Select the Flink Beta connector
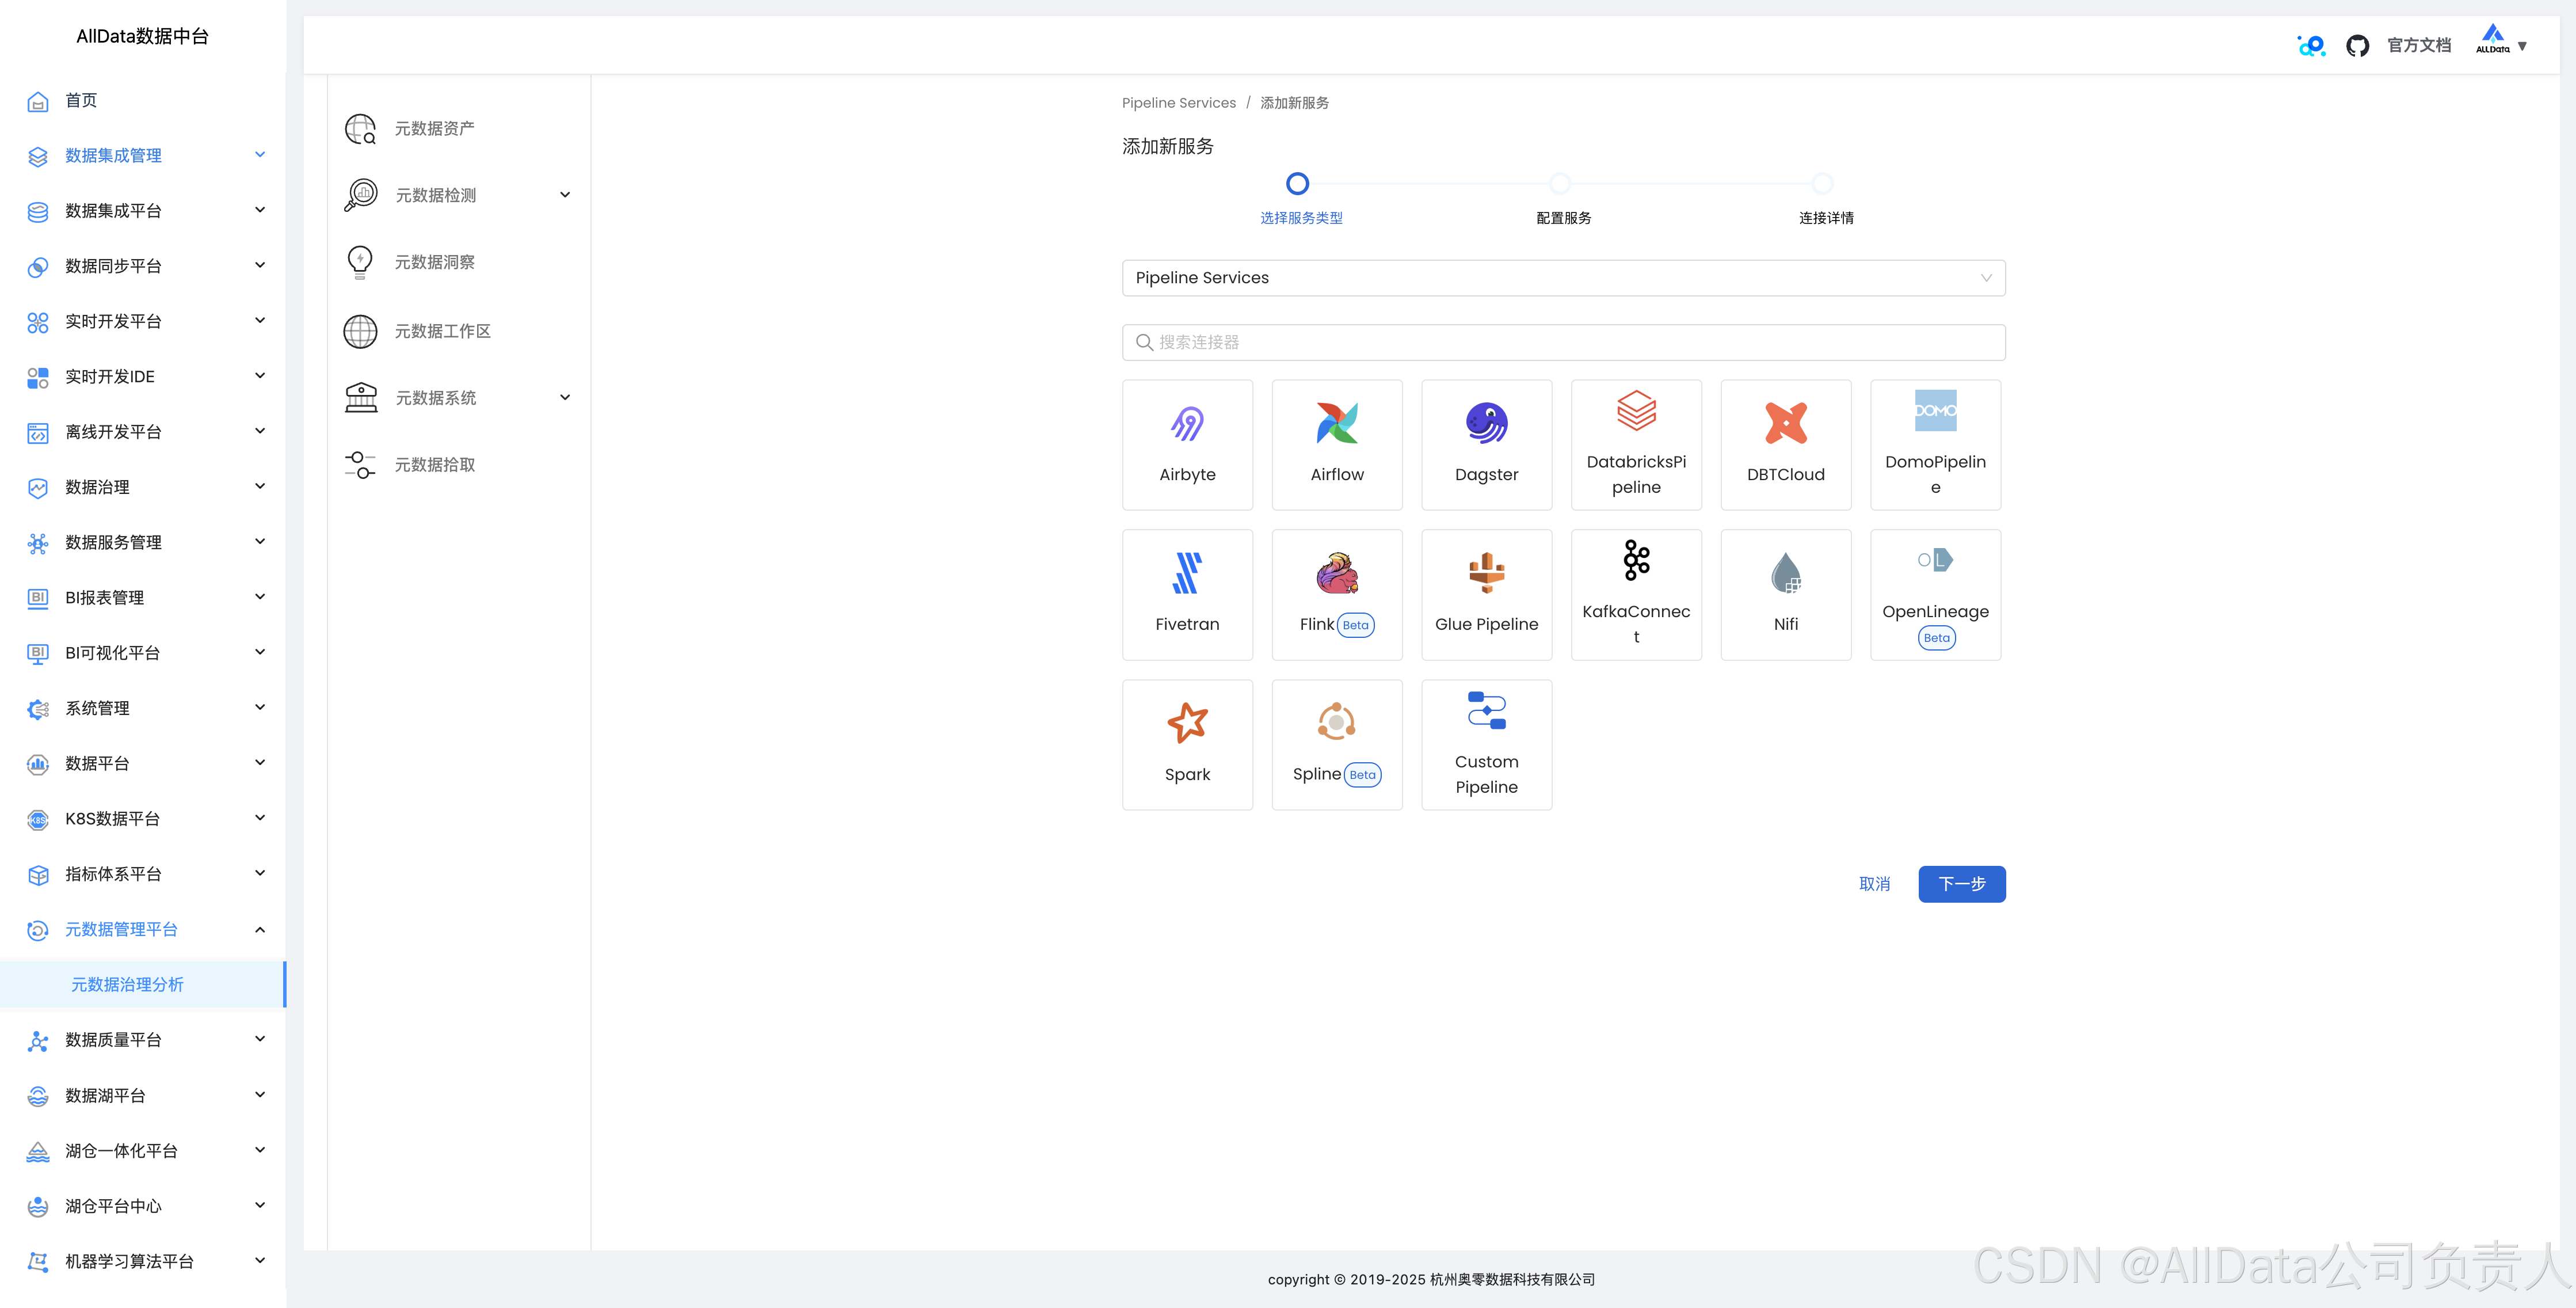This screenshot has width=2576, height=1308. pos(1337,595)
